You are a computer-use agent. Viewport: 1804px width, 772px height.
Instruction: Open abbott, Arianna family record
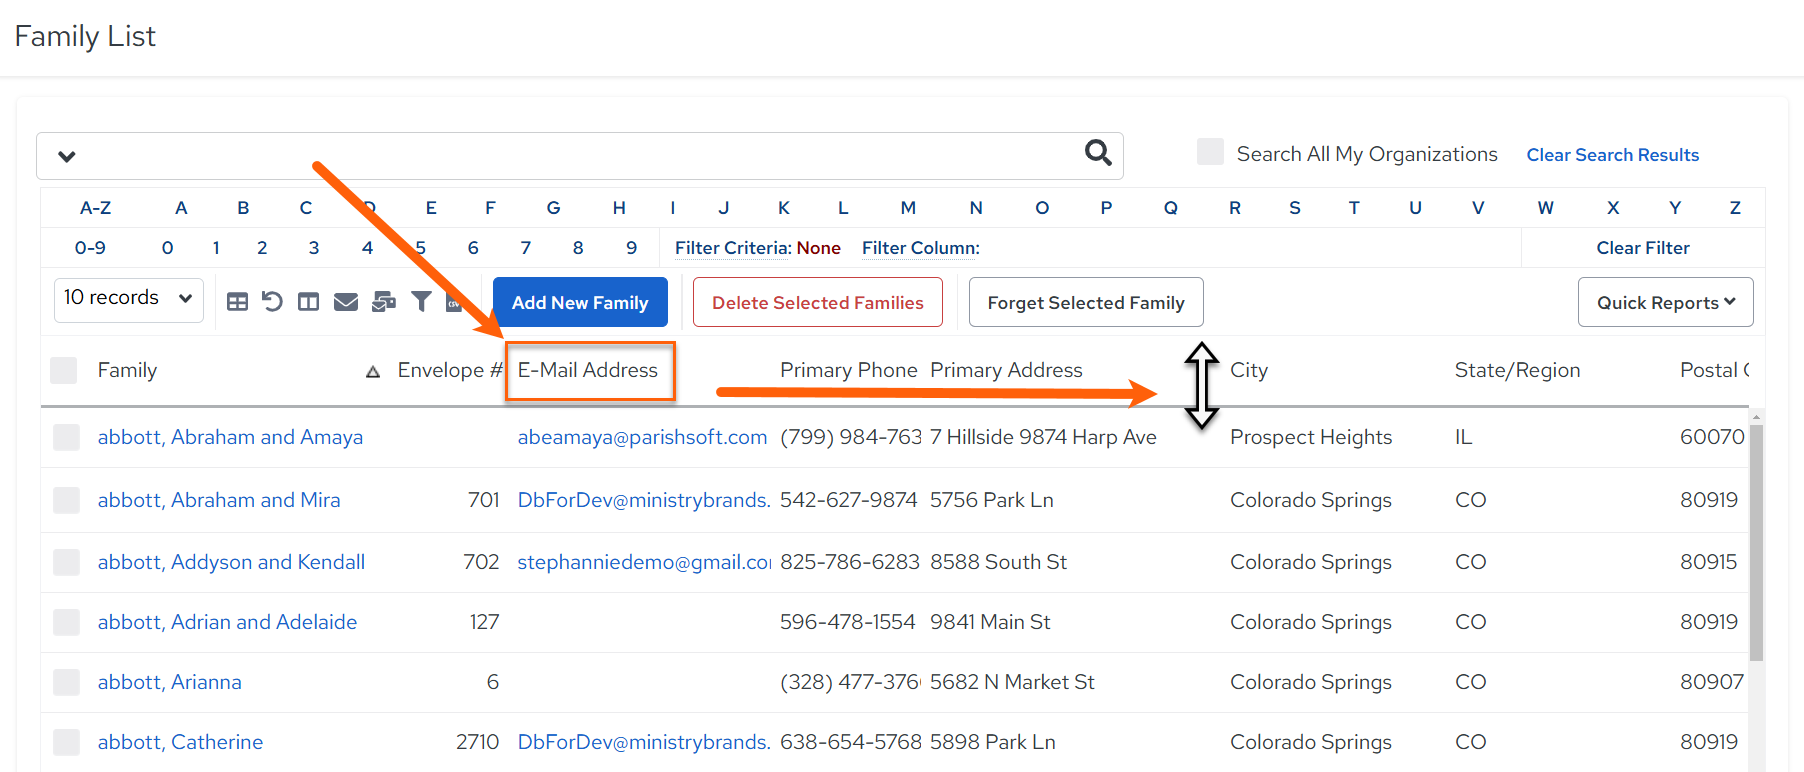(169, 682)
